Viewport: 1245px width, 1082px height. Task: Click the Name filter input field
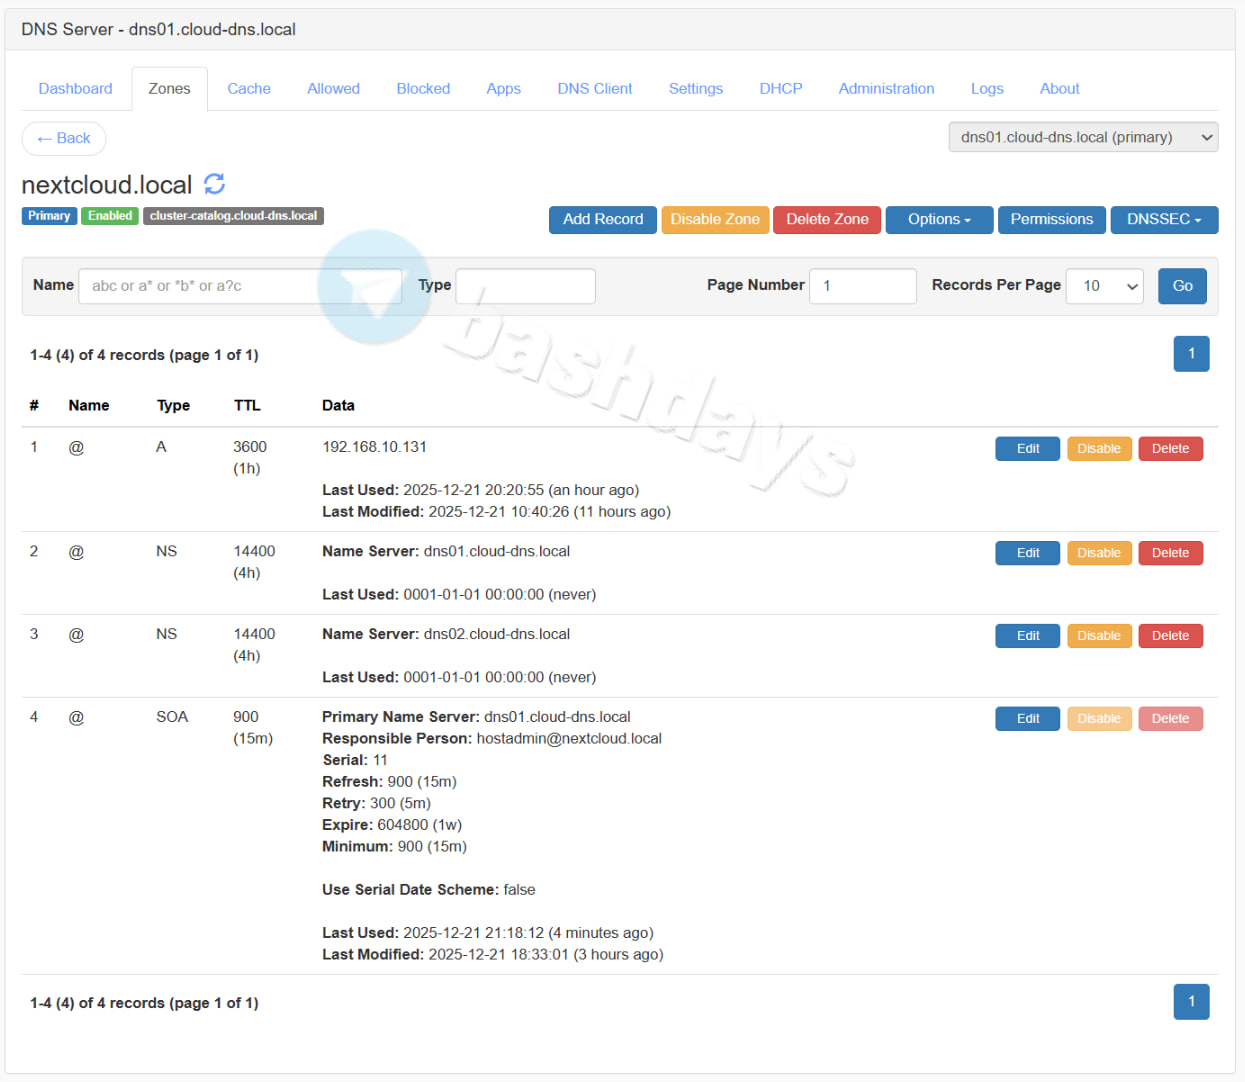[x=240, y=286]
